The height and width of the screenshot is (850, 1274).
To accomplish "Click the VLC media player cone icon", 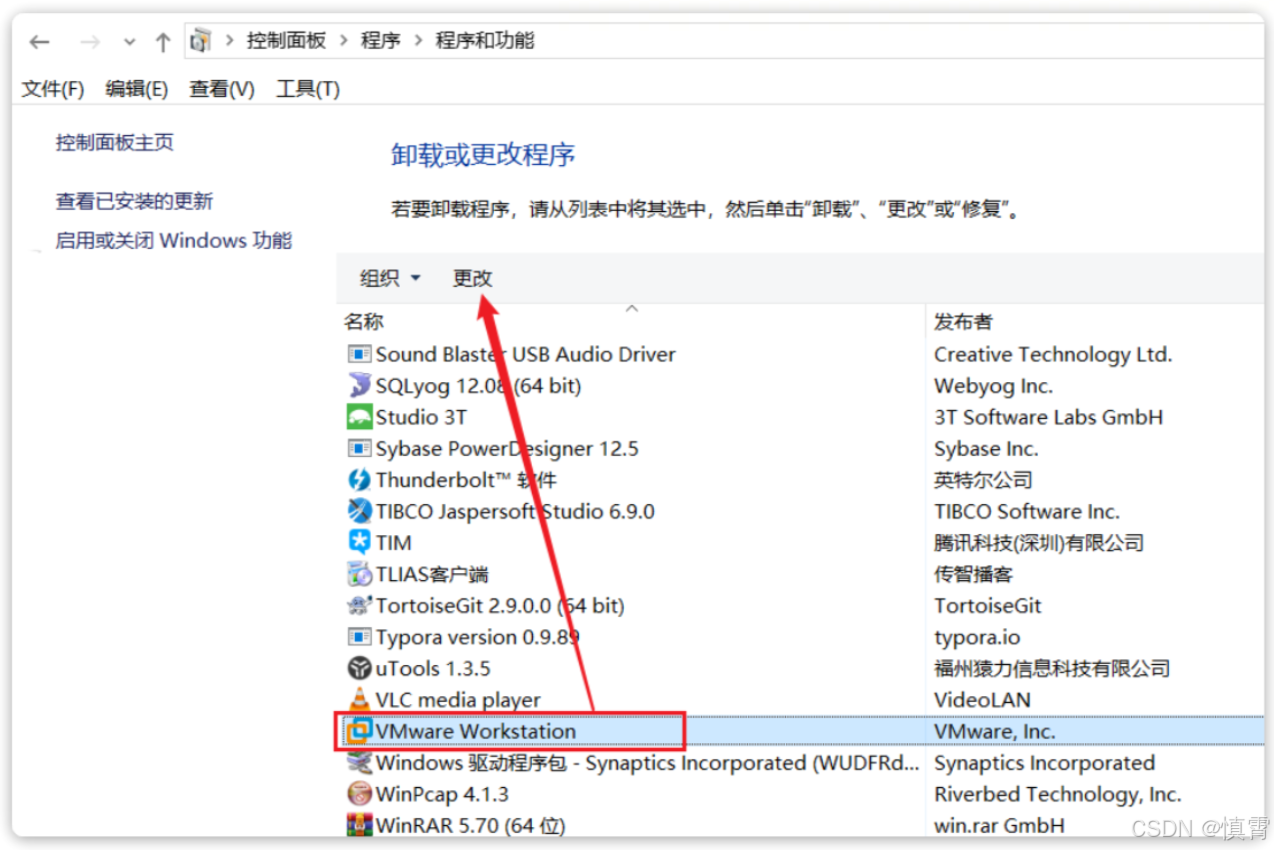I will (x=359, y=699).
